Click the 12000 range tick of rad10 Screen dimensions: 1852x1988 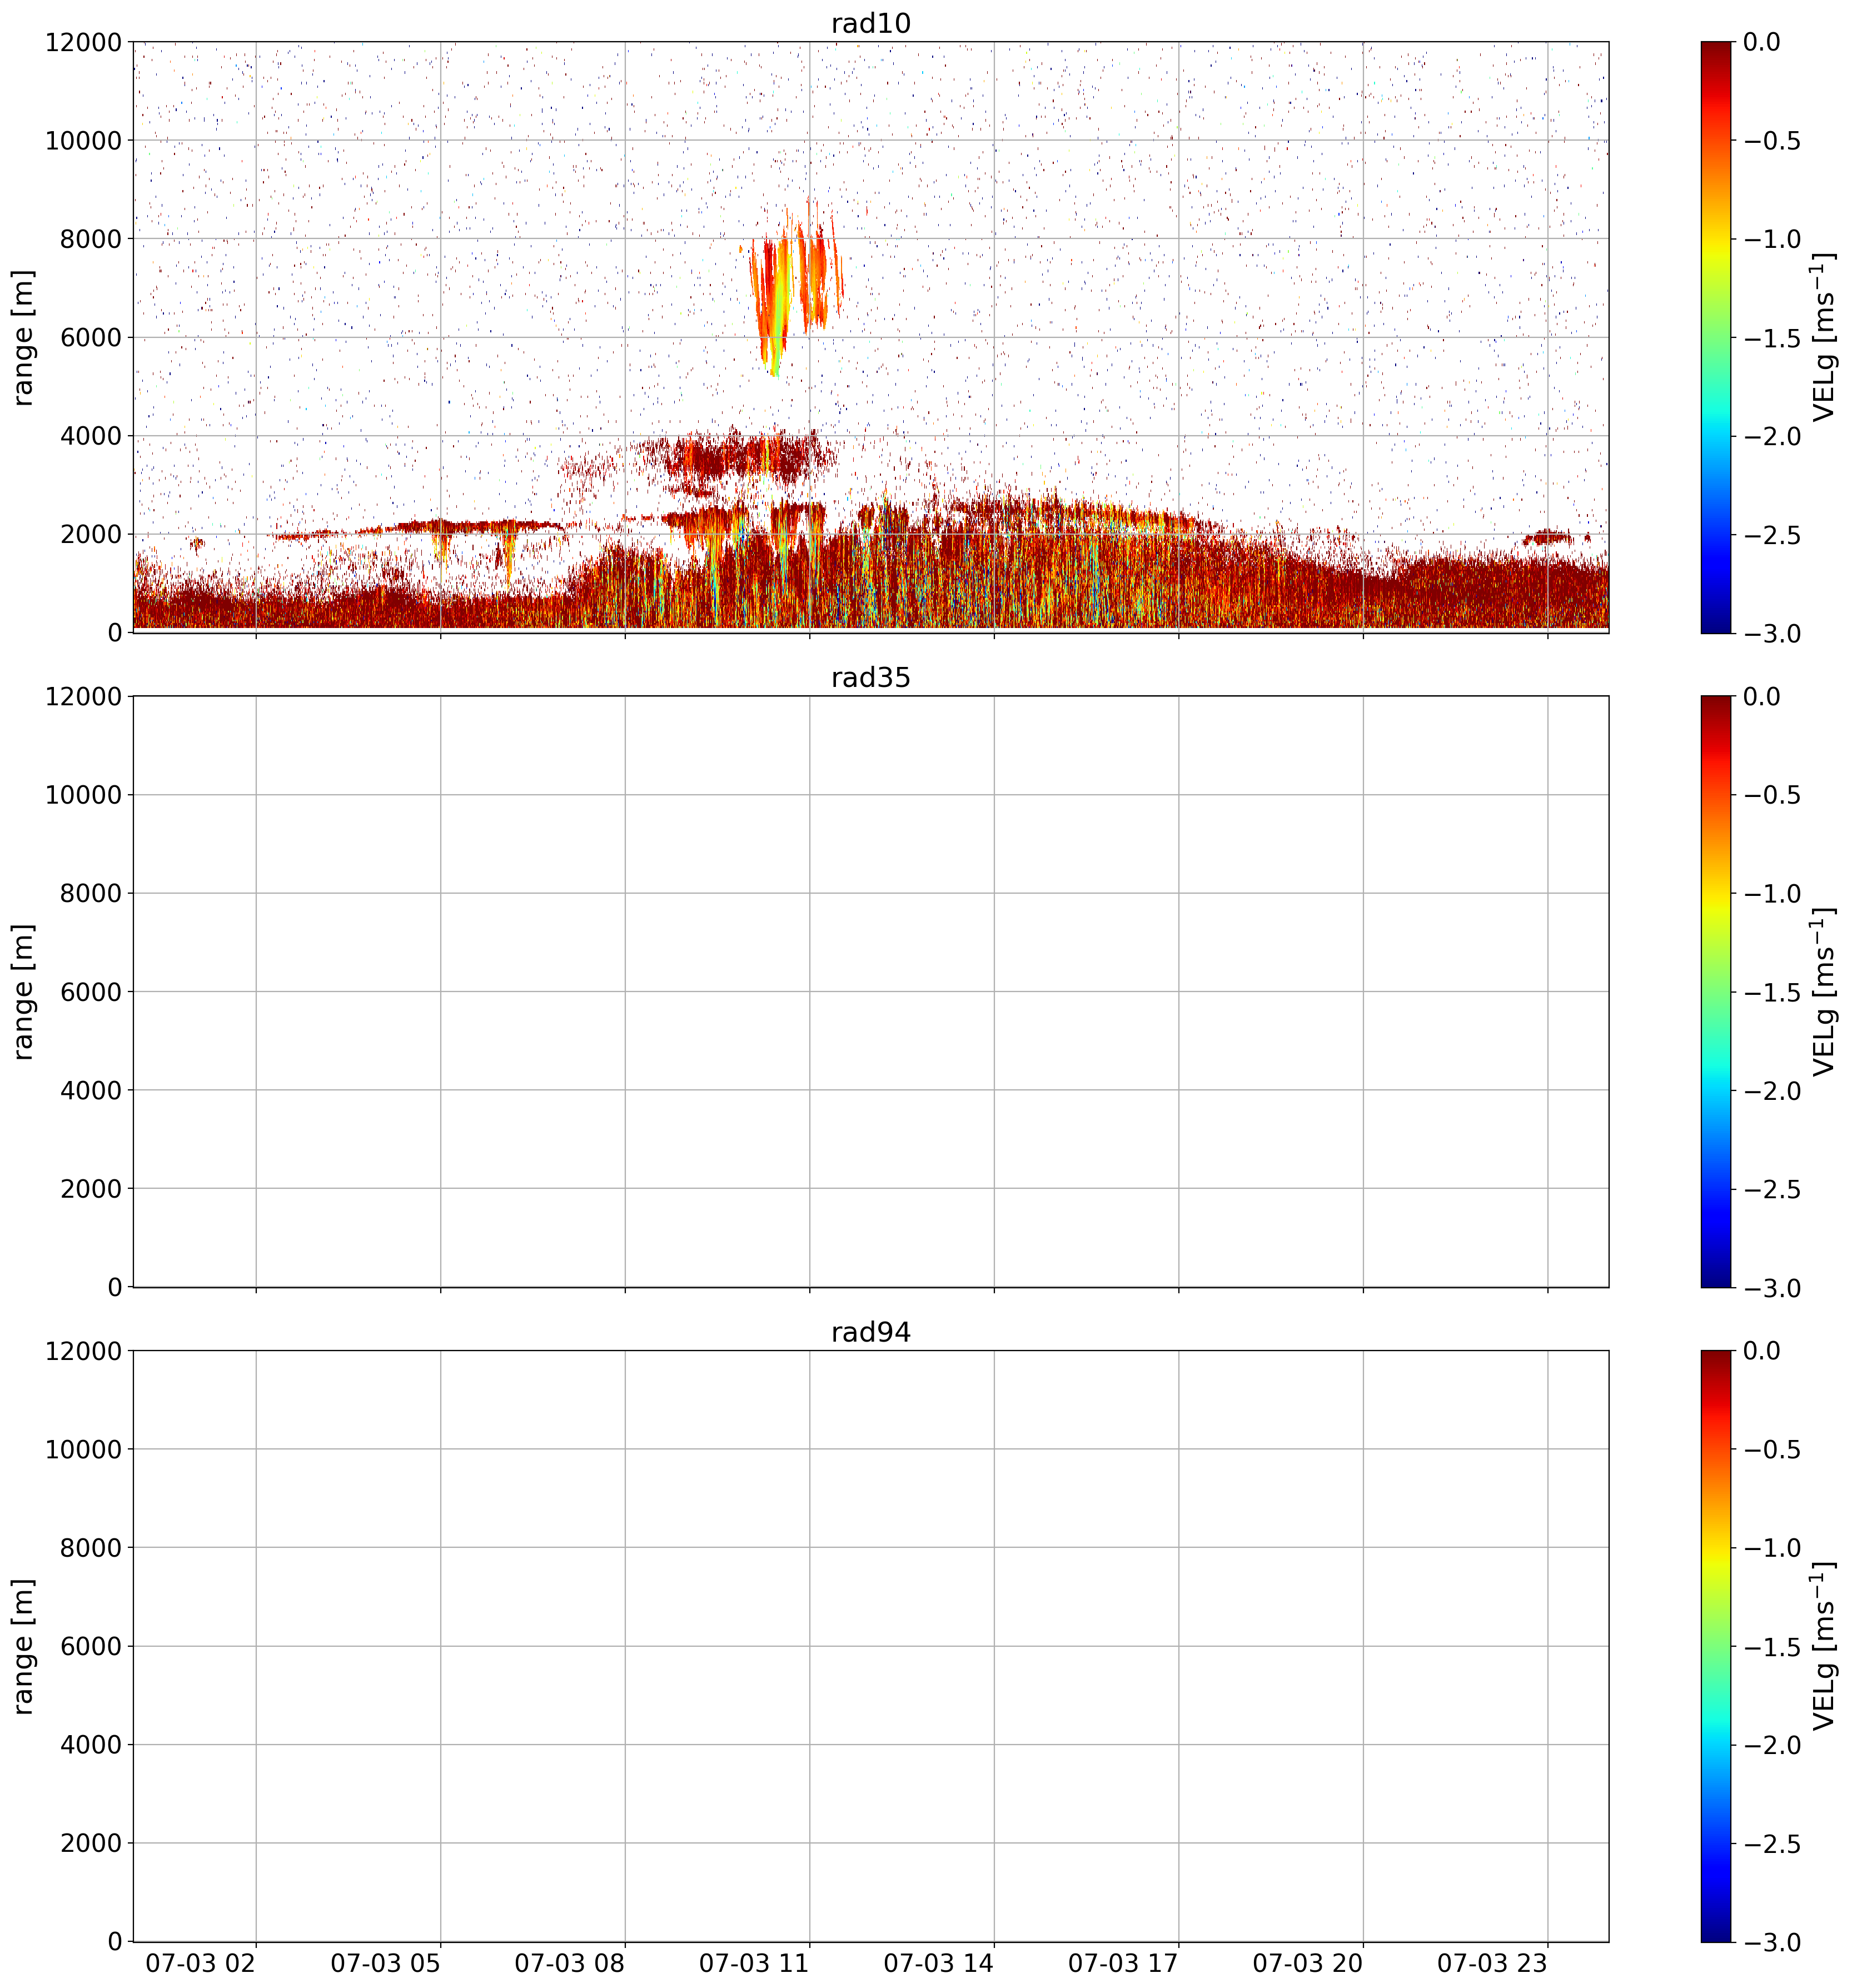tap(83, 42)
